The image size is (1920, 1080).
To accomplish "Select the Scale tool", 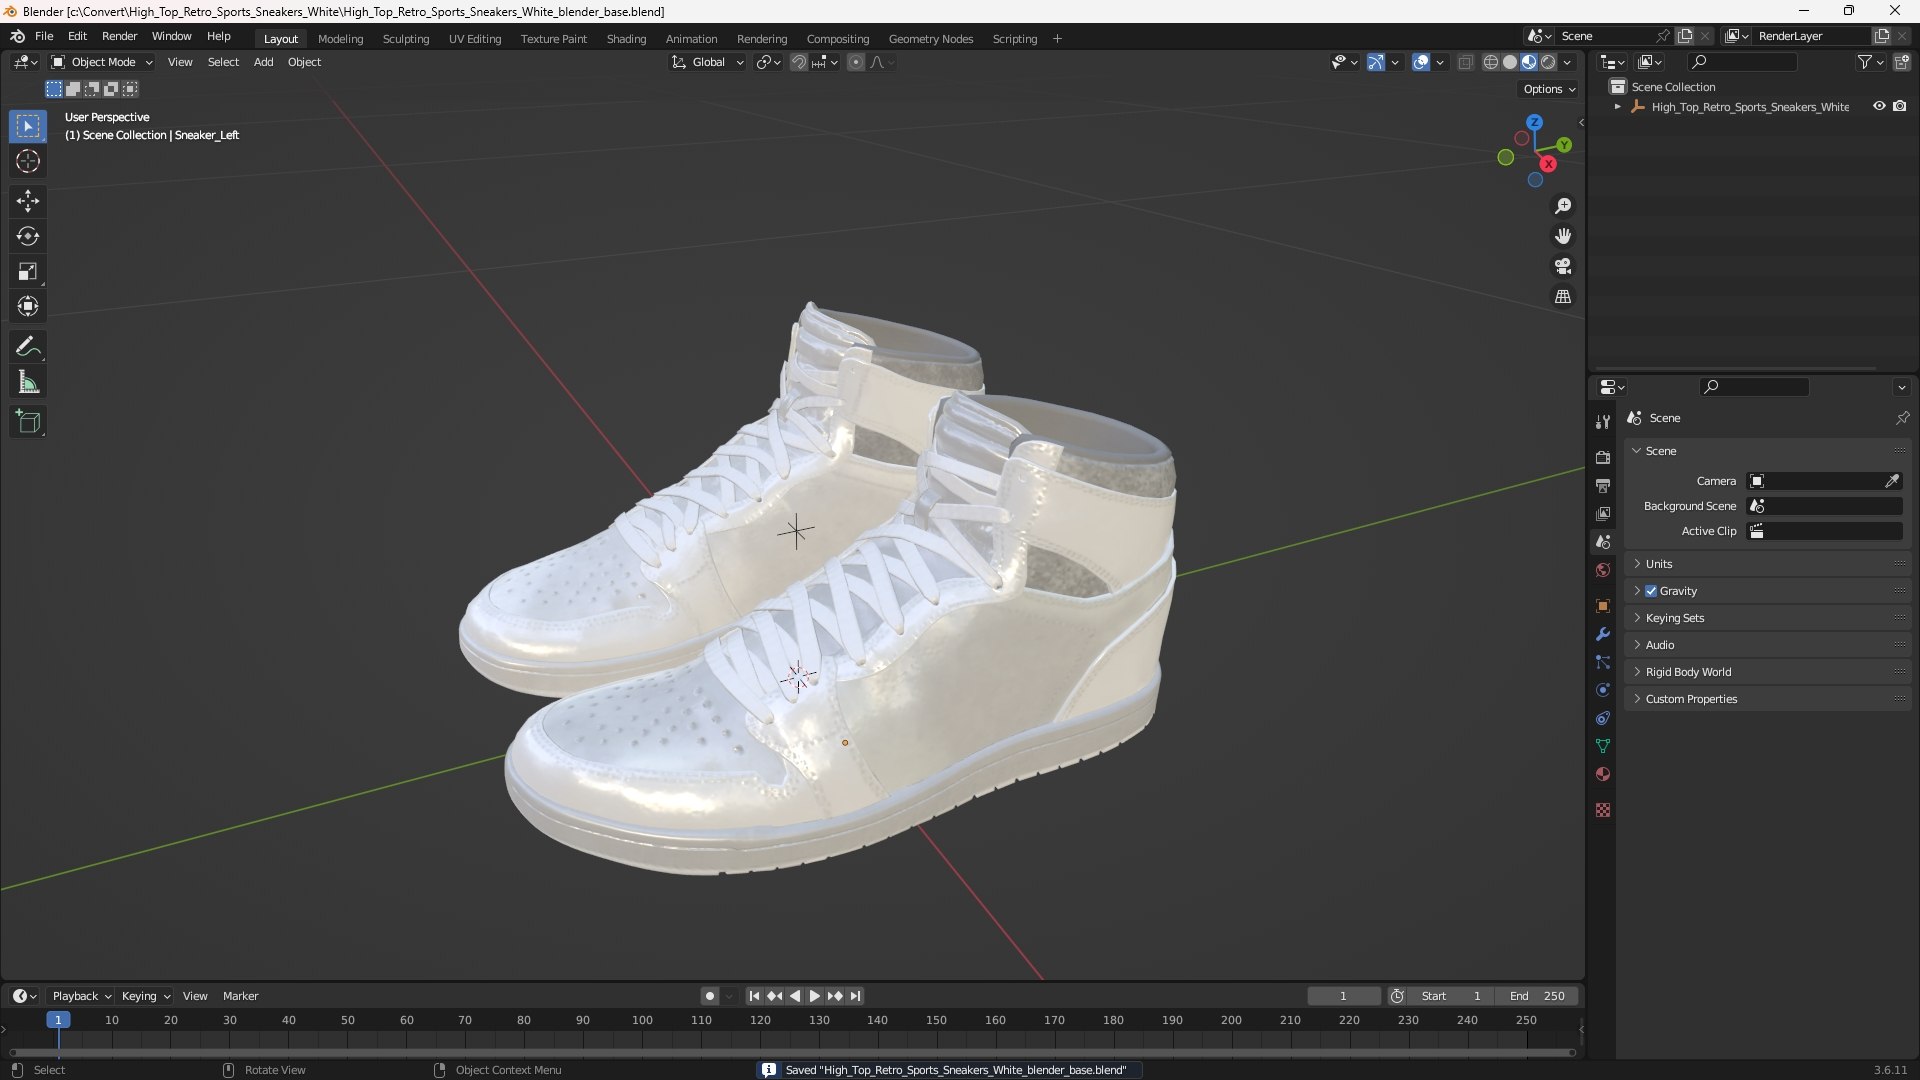I will 28,271.
